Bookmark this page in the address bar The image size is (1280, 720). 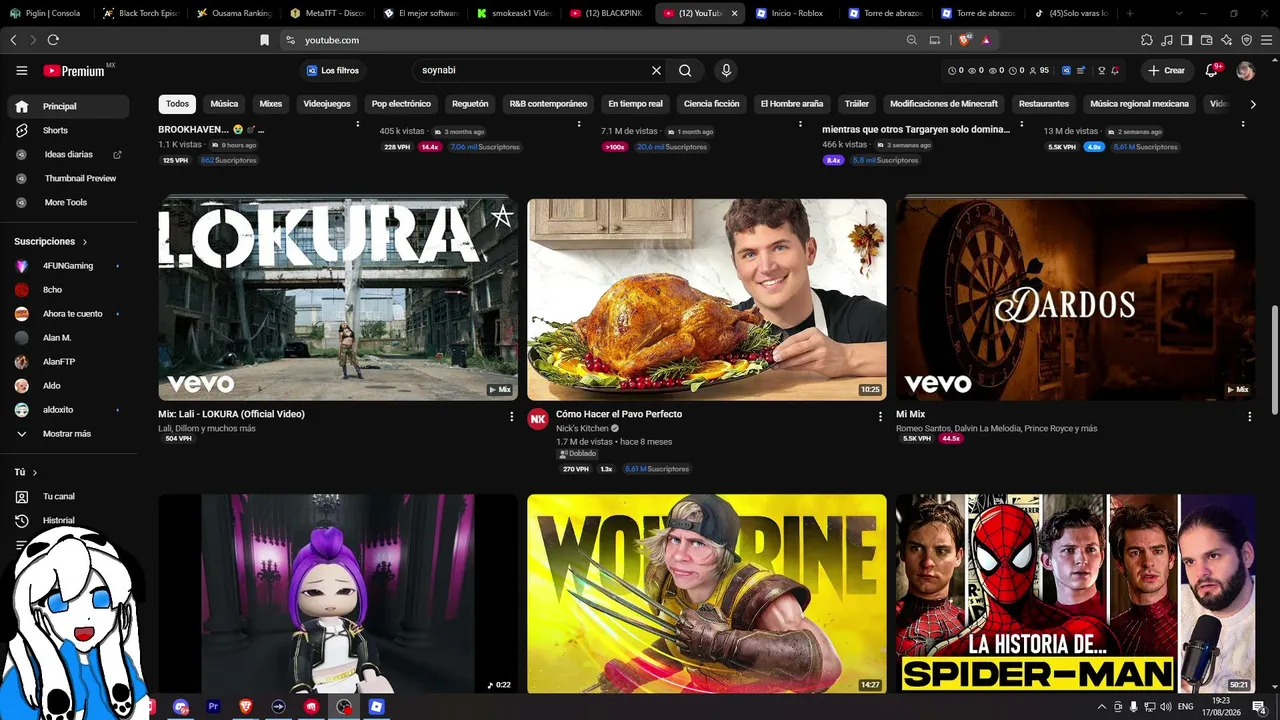coord(264,40)
